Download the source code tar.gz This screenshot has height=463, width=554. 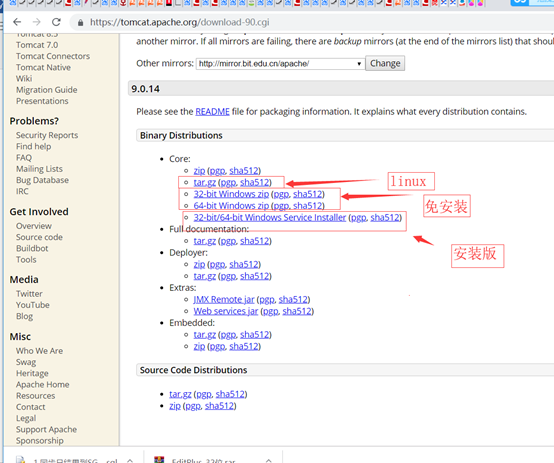tap(180, 394)
